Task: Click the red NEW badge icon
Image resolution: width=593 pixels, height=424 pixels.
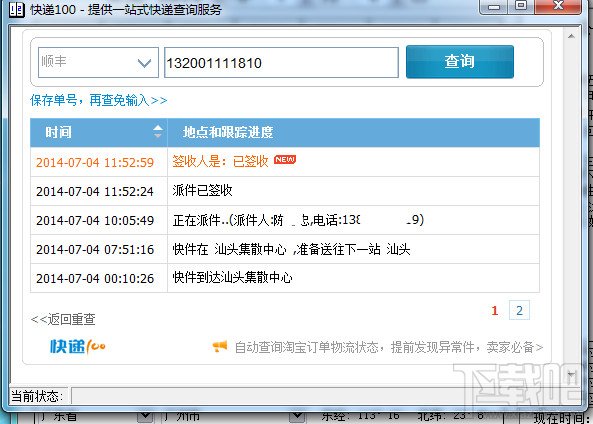Action: pyautogui.click(x=285, y=160)
